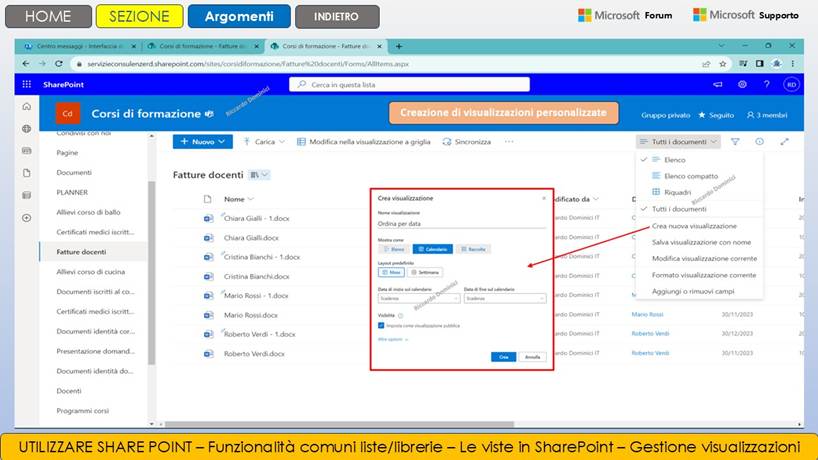Click the Annulla button in dialog
Screen dimensions: 818x460
pos(532,357)
